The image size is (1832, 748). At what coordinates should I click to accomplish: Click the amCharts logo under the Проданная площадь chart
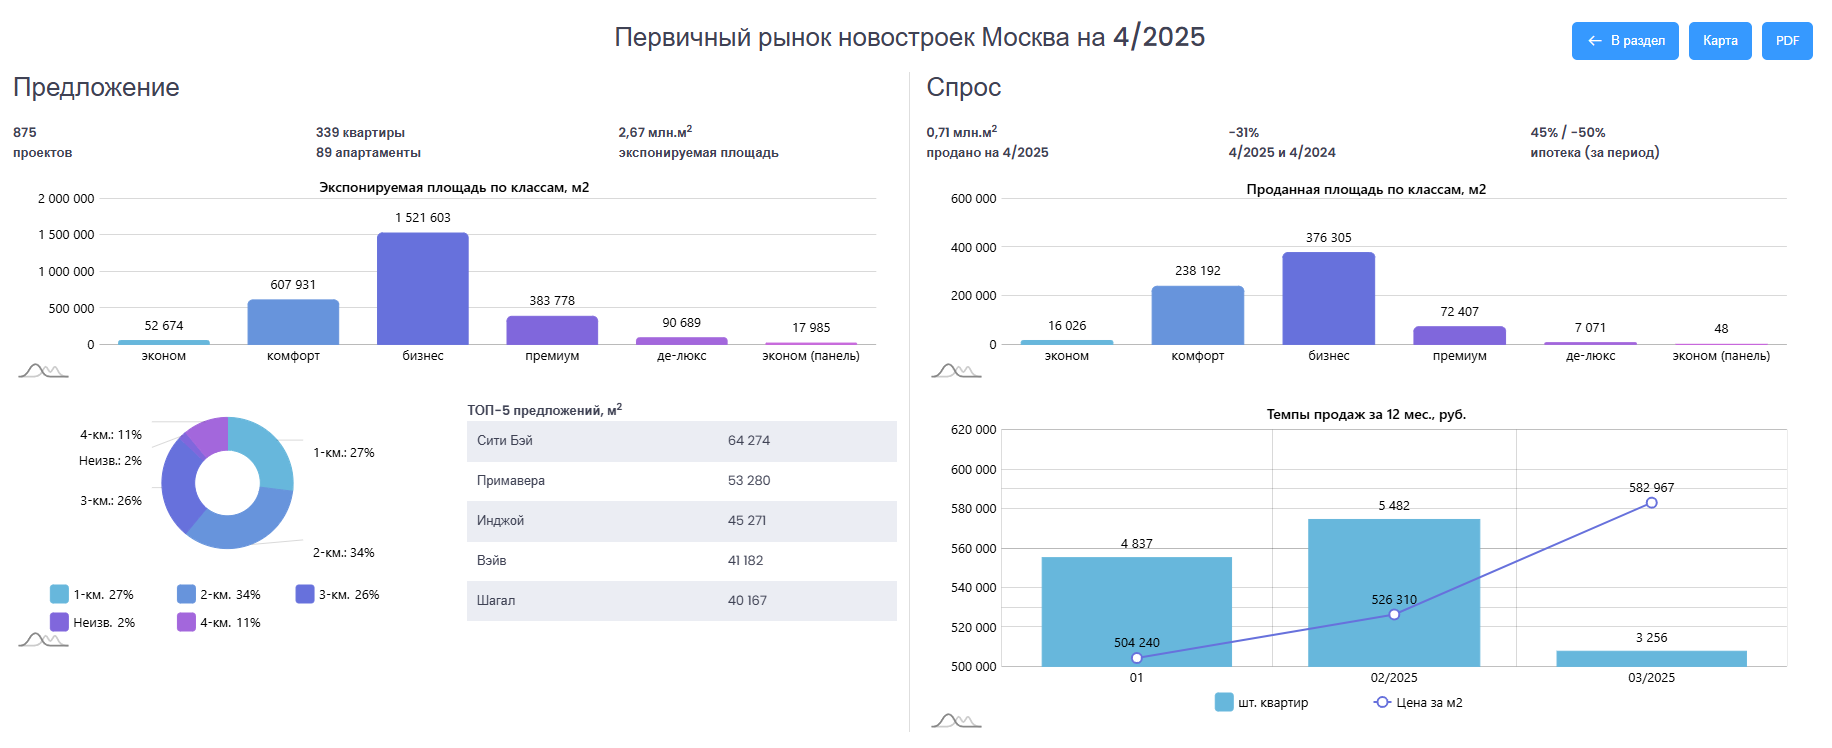click(956, 371)
